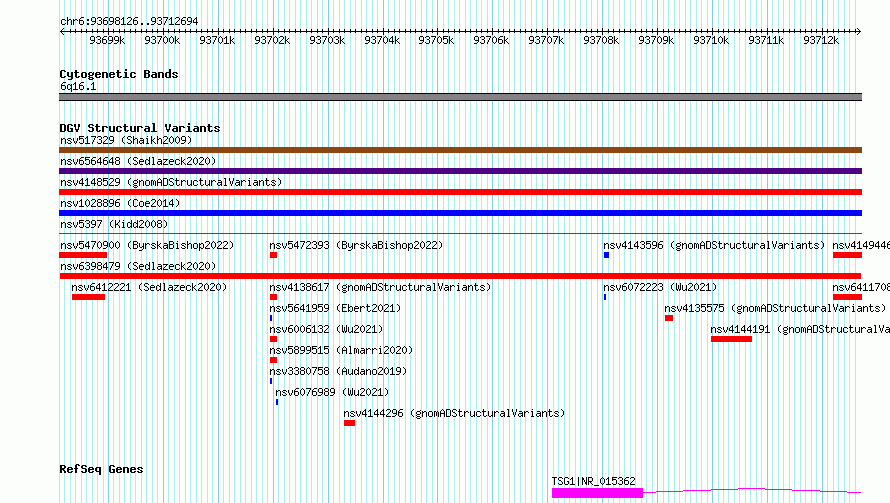
Task: Select the red marker under nsv4135575
Action: coord(669,318)
